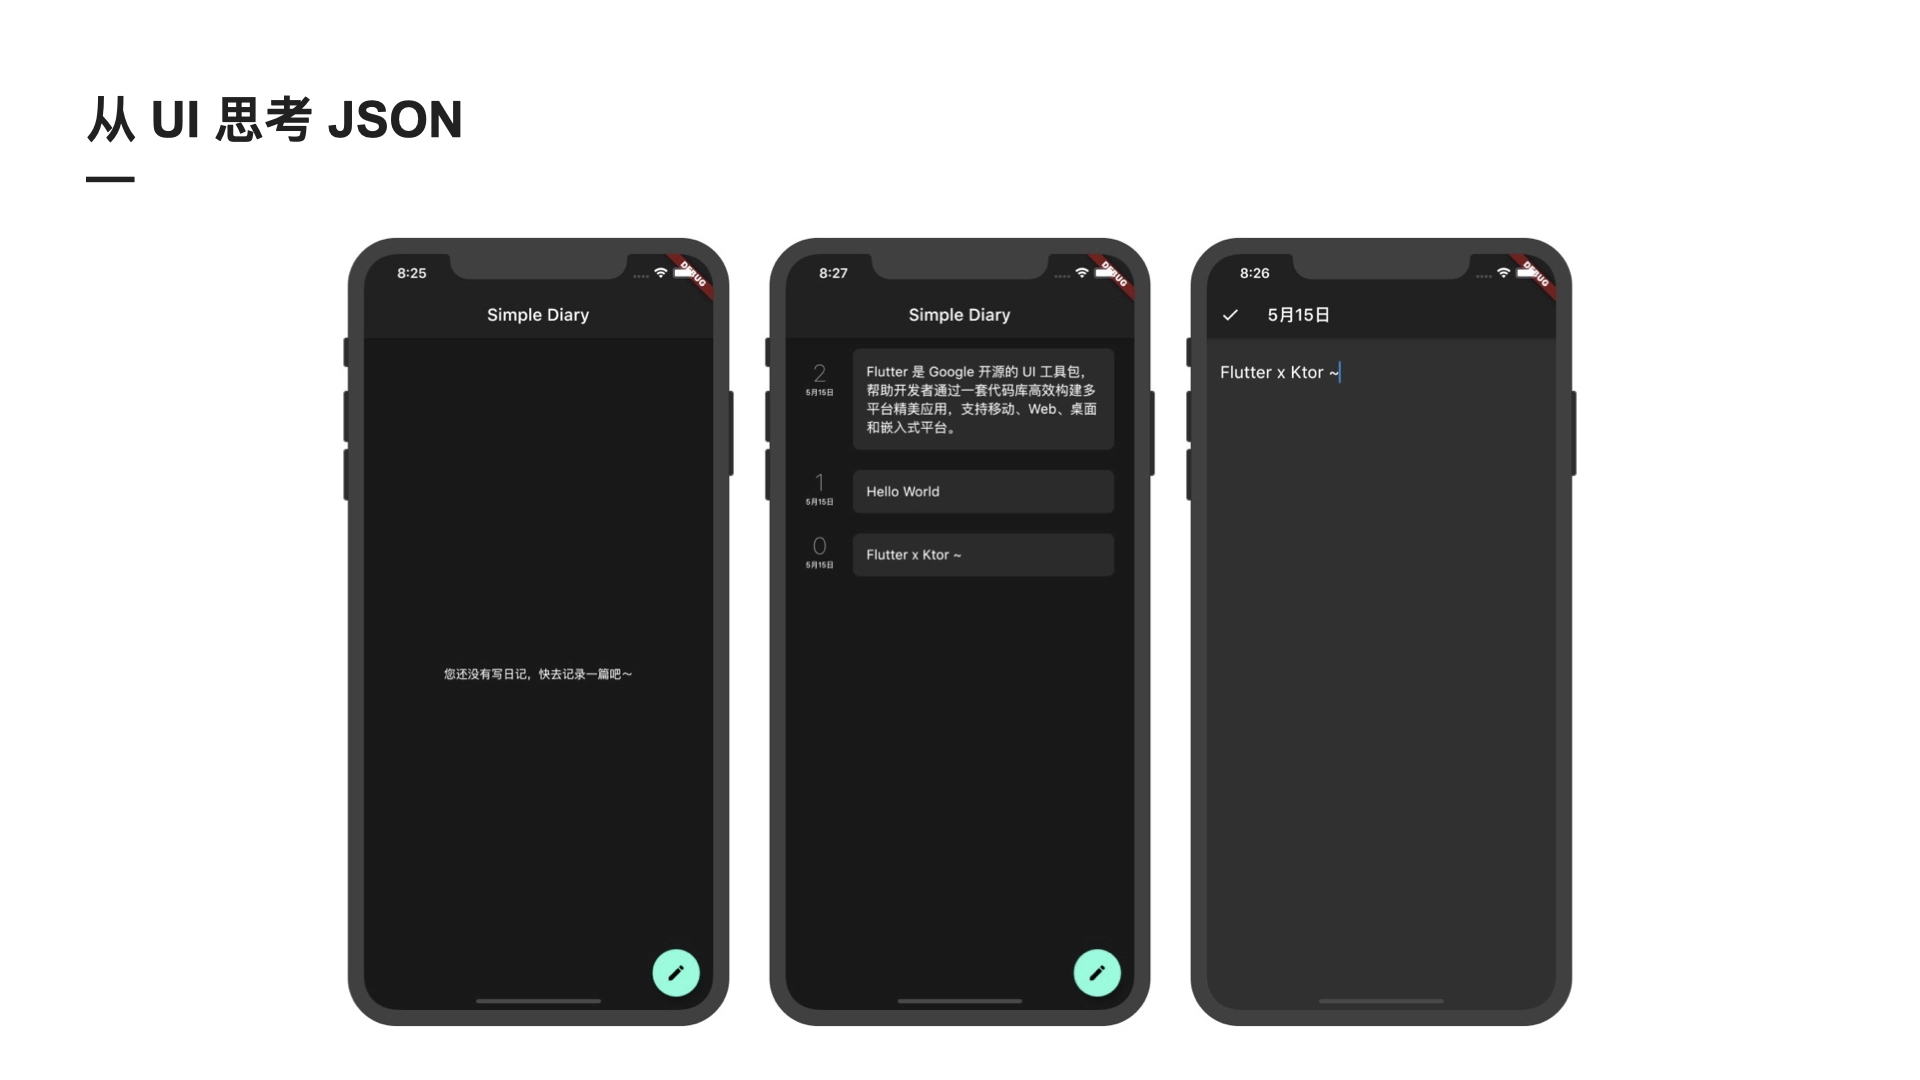Toggle the checkmark on the edit screen

click(x=1228, y=315)
